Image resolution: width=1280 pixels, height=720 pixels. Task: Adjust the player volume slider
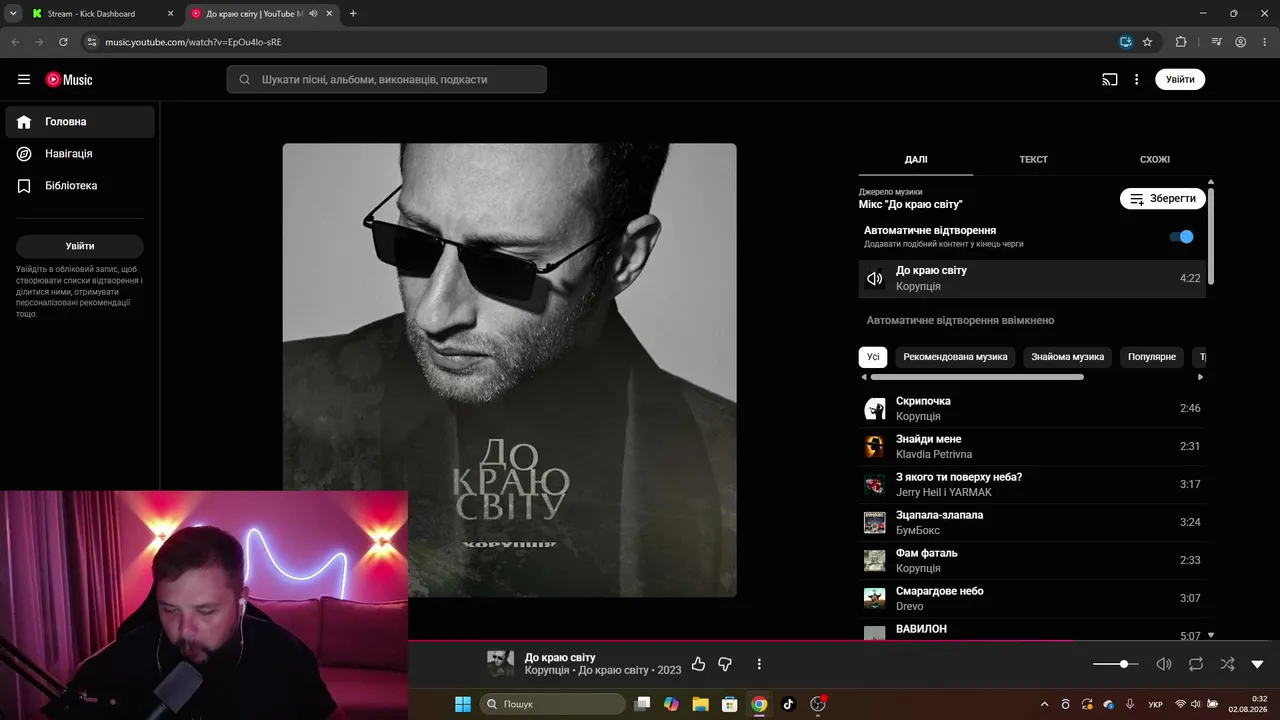pyautogui.click(x=1115, y=664)
